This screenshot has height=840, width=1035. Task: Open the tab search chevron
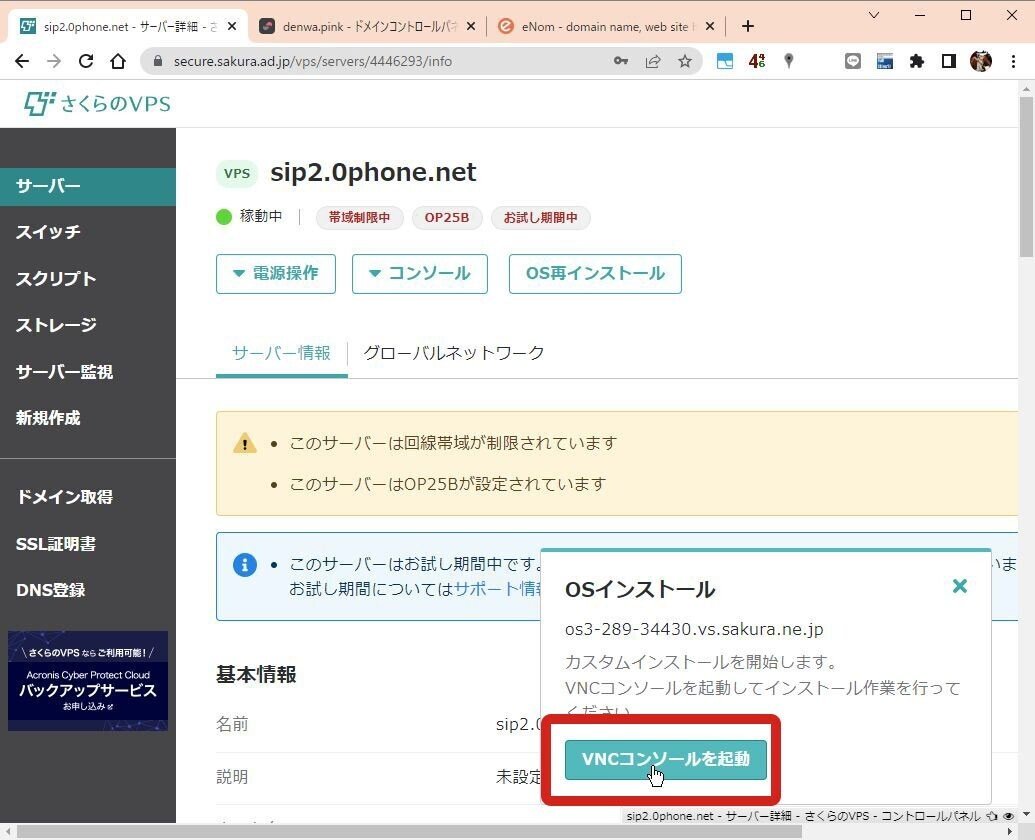click(874, 15)
